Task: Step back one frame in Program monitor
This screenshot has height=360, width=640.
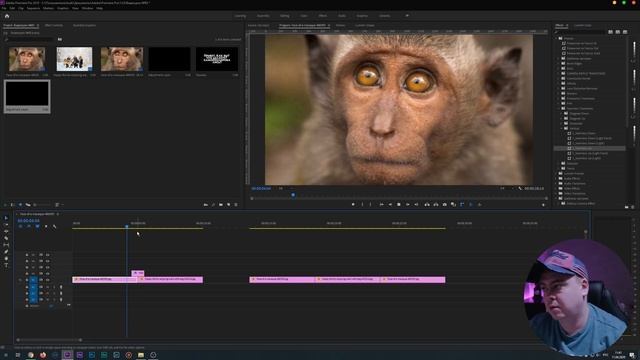Action: tap(390, 204)
